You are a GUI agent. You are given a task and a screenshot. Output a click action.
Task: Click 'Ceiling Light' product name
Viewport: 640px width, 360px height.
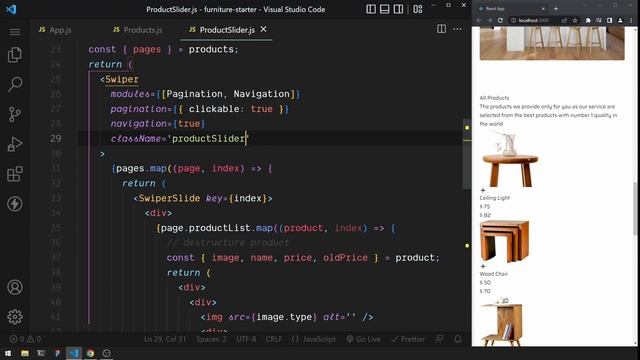(x=495, y=198)
